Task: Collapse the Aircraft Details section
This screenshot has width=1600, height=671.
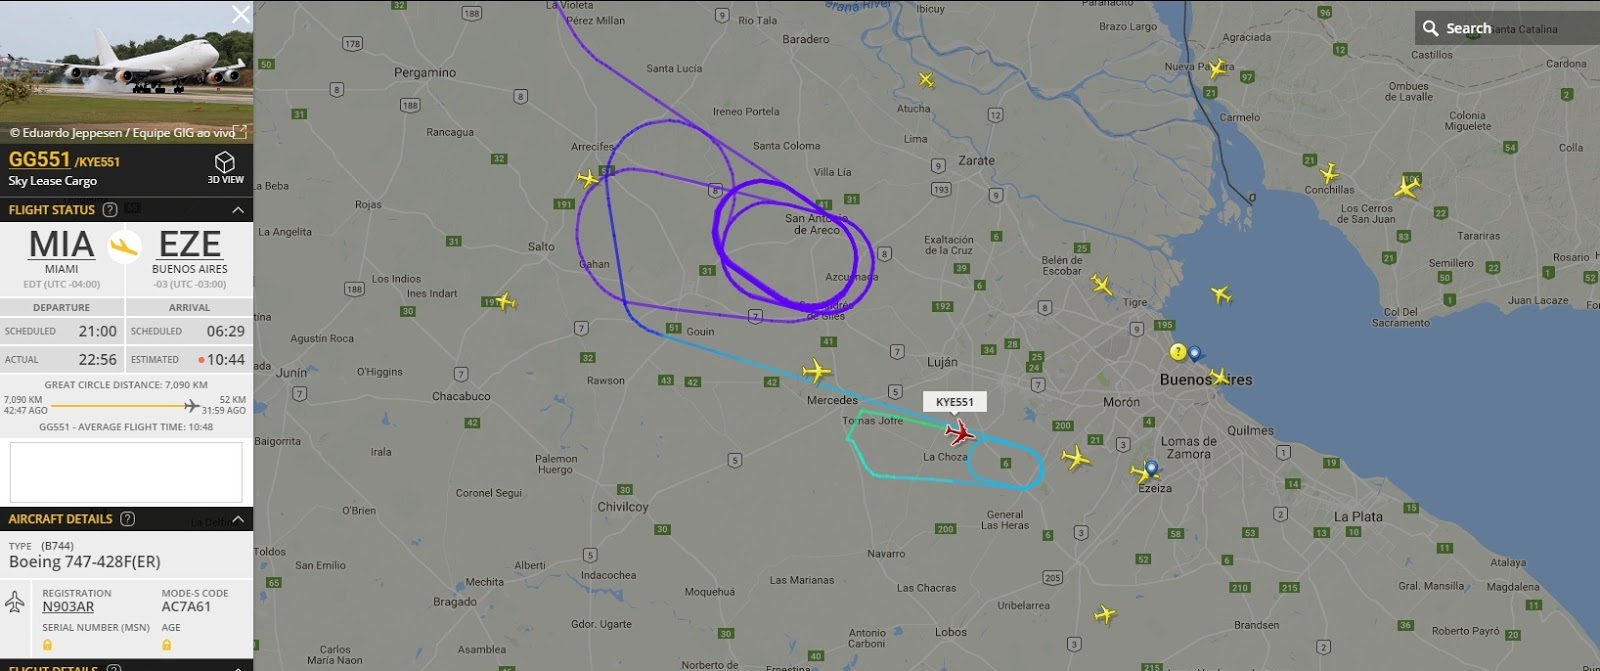Action: 238,519
